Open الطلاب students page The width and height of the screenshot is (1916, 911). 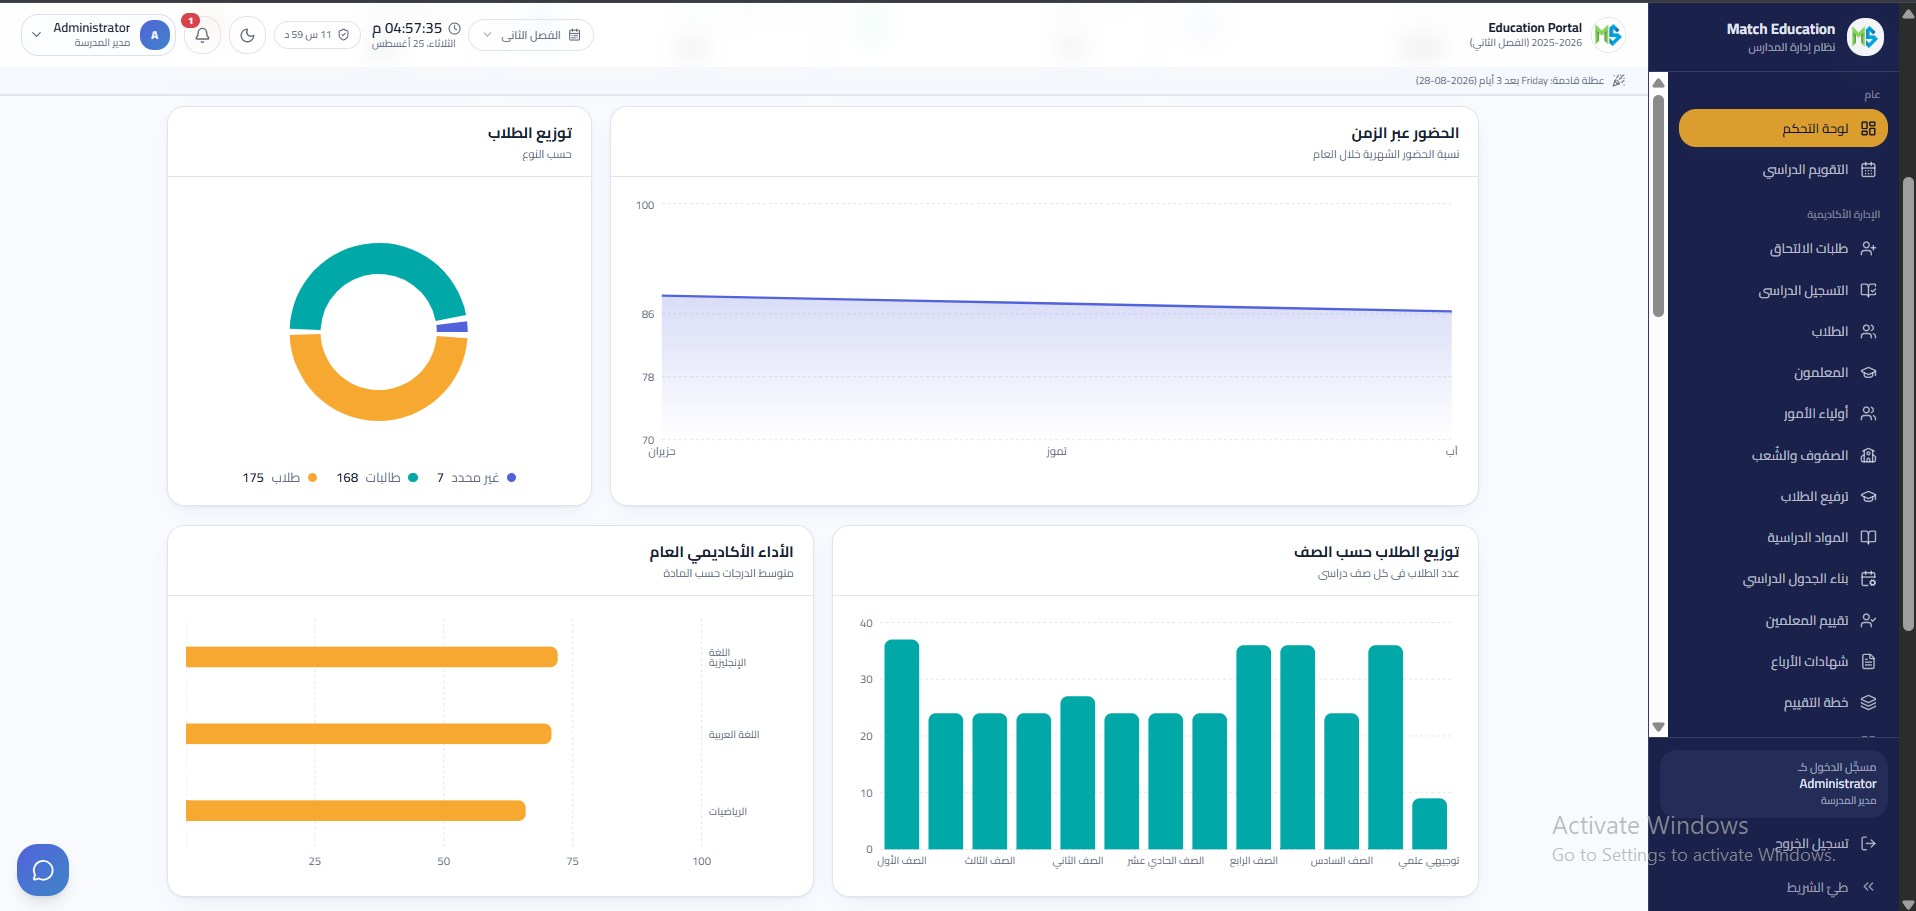(1783, 332)
